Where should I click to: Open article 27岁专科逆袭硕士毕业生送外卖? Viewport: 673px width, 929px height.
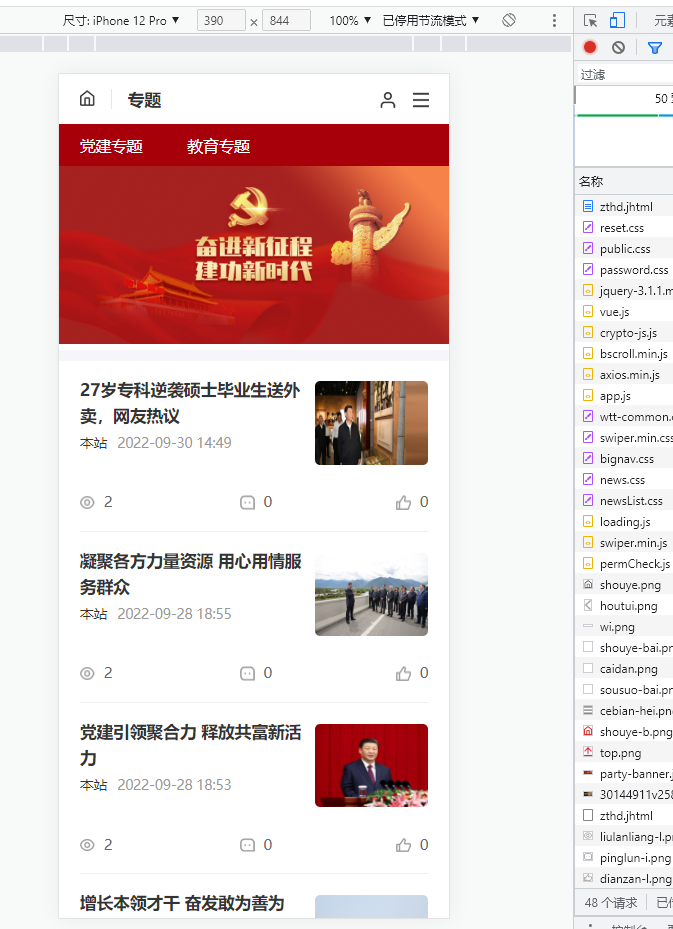point(190,403)
